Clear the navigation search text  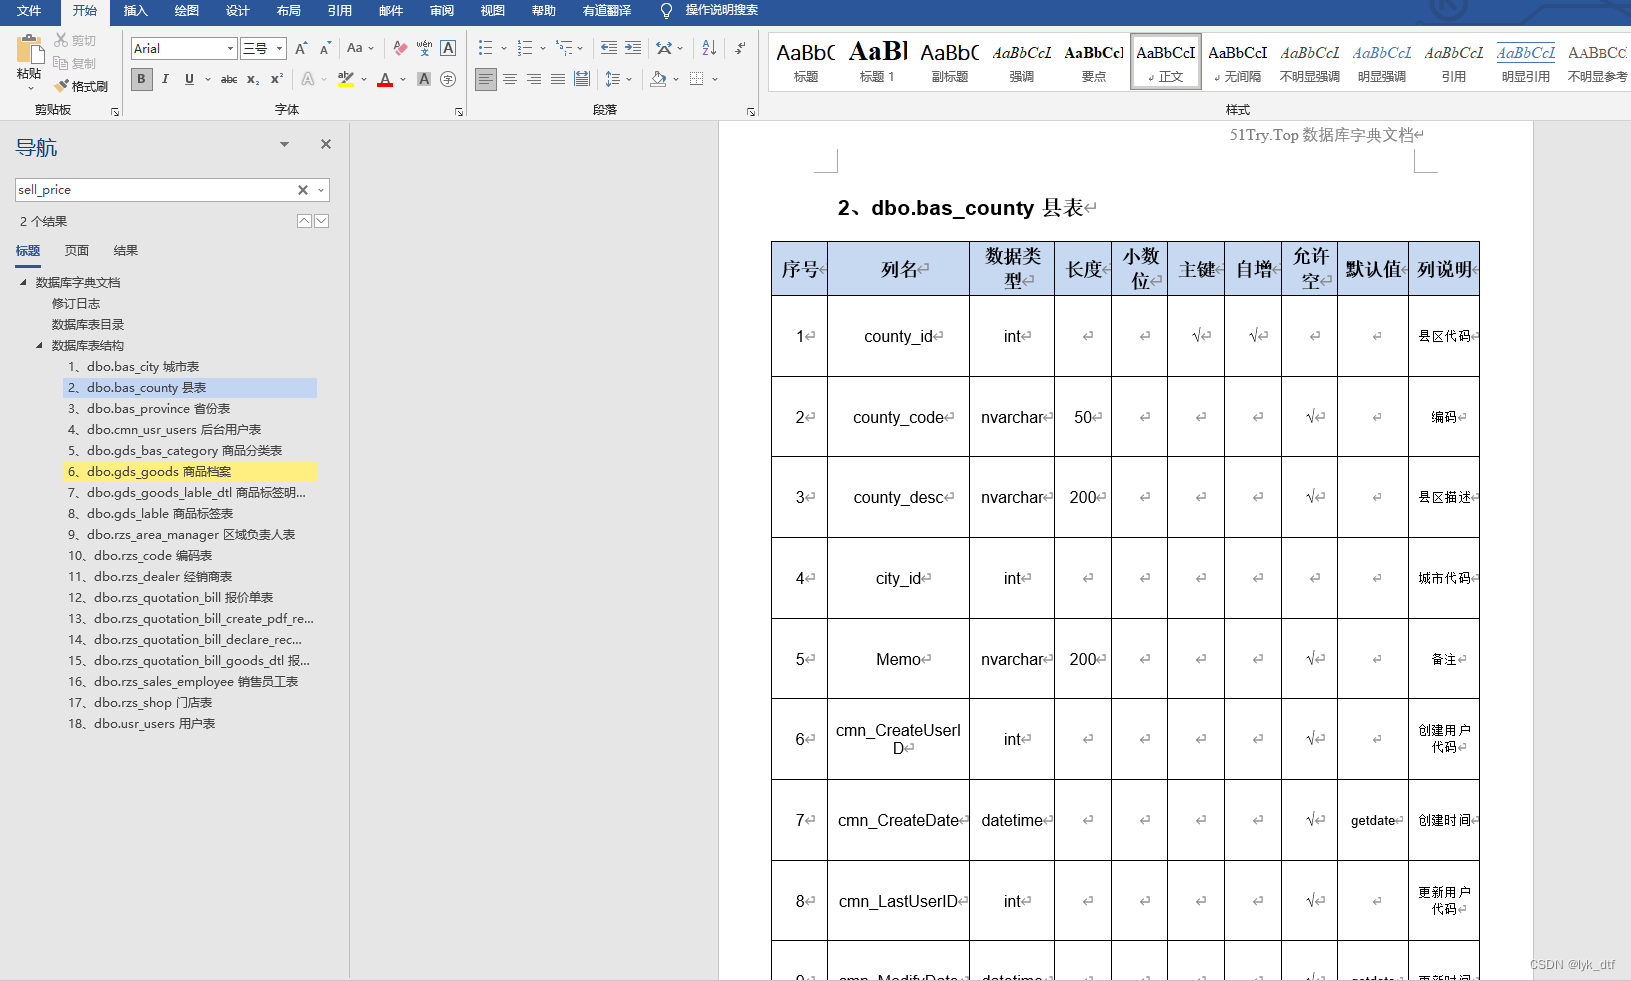(x=303, y=190)
